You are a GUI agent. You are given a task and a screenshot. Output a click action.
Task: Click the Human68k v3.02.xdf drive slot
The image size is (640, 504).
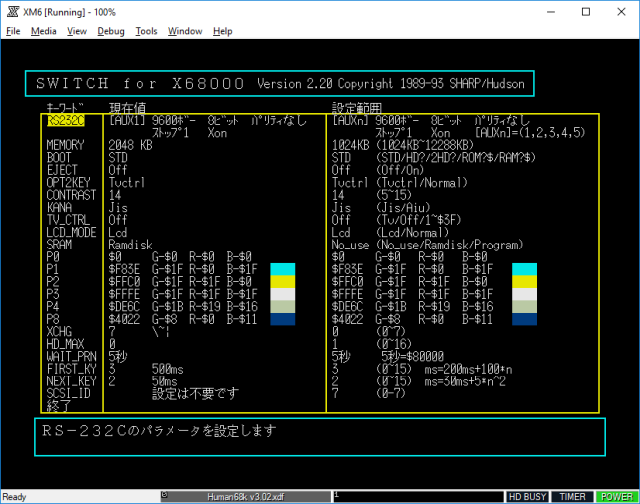[246, 497]
